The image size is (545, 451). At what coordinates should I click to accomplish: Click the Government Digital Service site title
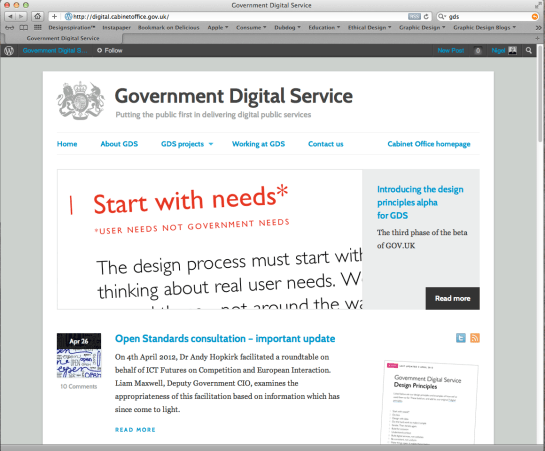click(x=234, y=96)
